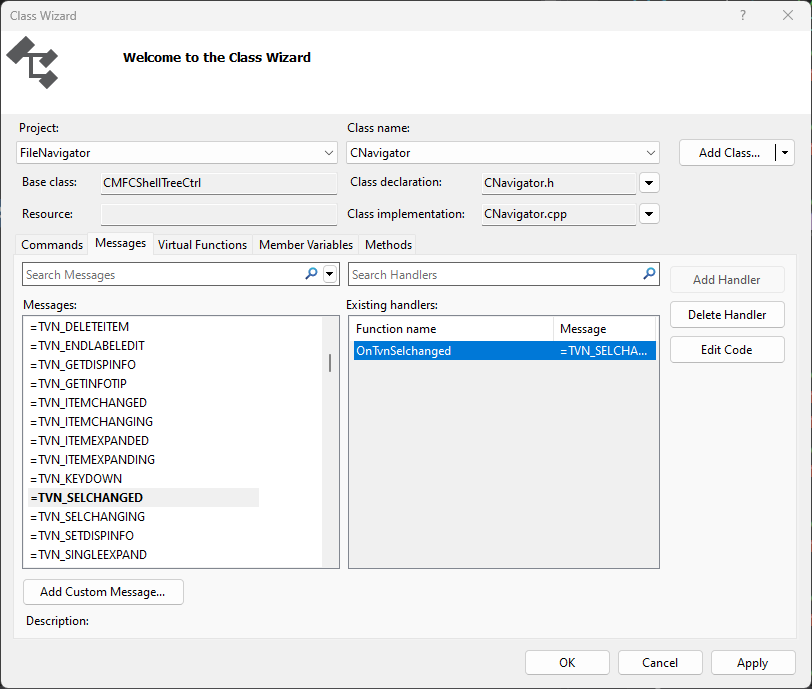Click the CNavigator.cpp implementation field
The width and height of the screenshot is (812, 689).
pyautogui.click(x=558, y=214)
